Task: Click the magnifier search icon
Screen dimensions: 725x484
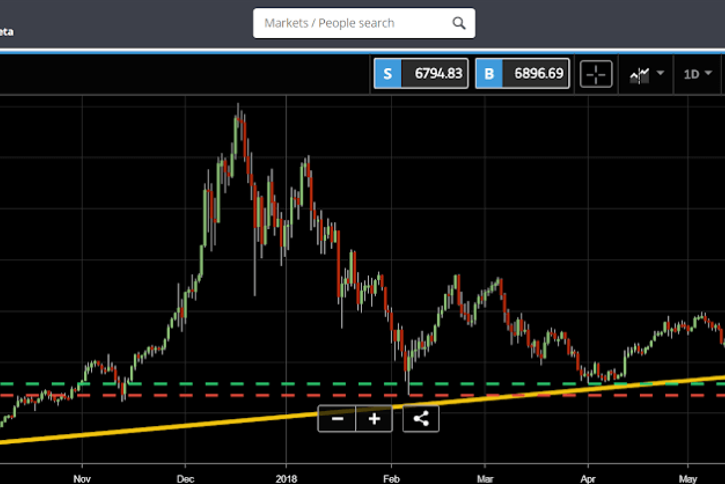Action: [459, 23]
